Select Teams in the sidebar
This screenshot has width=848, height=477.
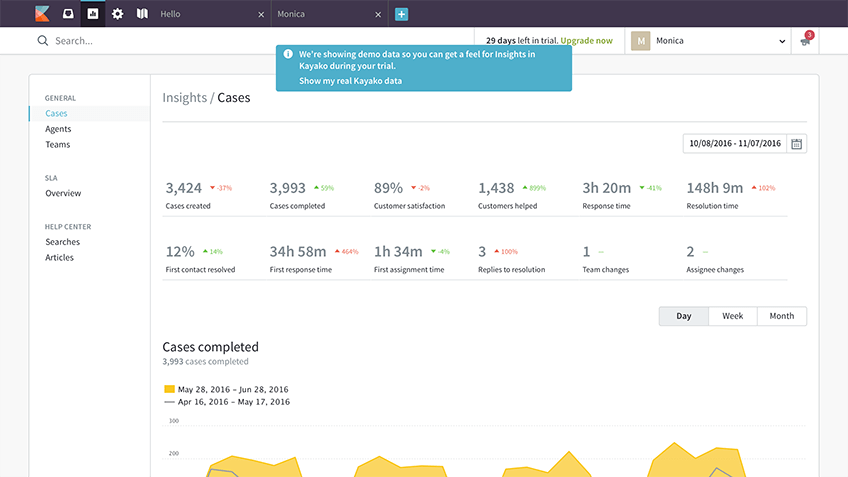(57, 144)
